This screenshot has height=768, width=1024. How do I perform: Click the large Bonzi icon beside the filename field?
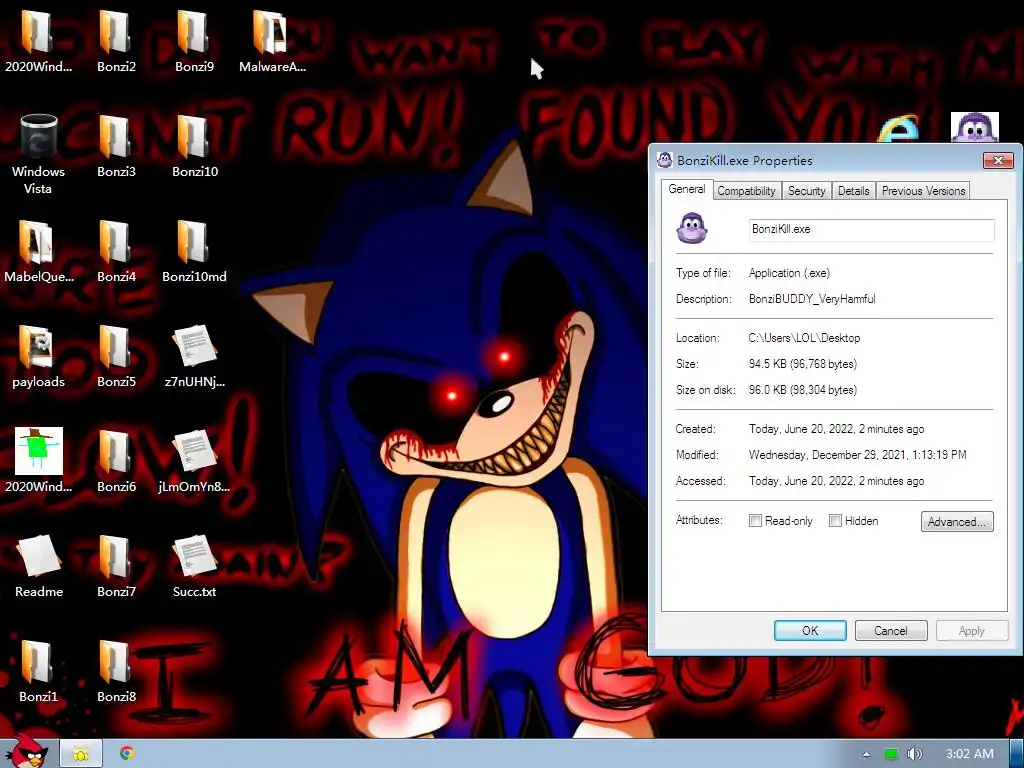click(x=692, y=229)
